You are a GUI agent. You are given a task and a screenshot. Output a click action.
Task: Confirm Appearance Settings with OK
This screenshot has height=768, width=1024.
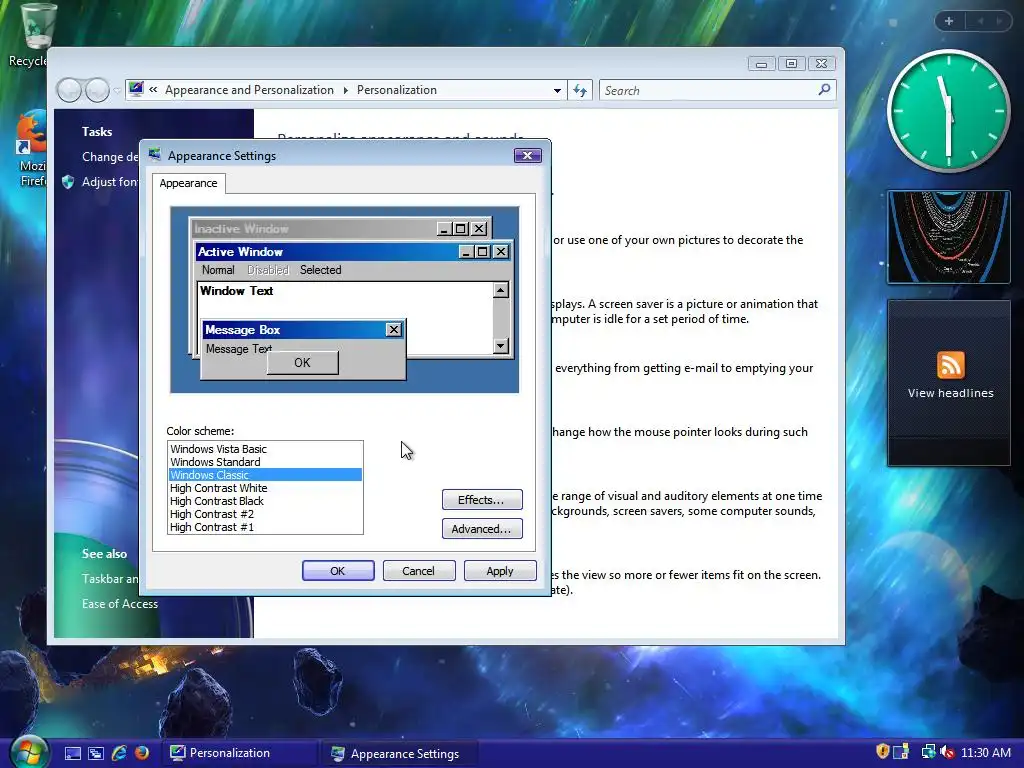[338, 571]
